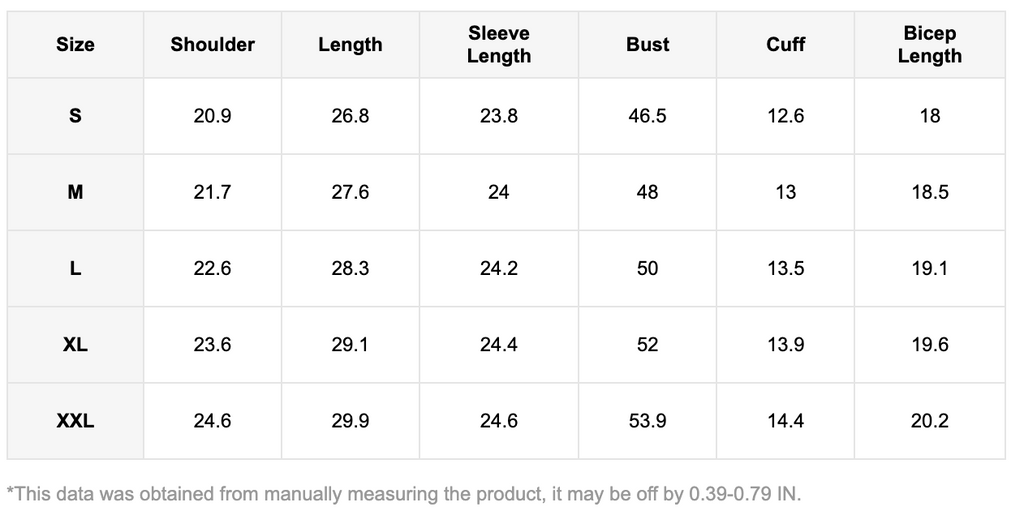1024x511 pixels.
Task: Click the Bicep Length header
Action: point(929,45)
